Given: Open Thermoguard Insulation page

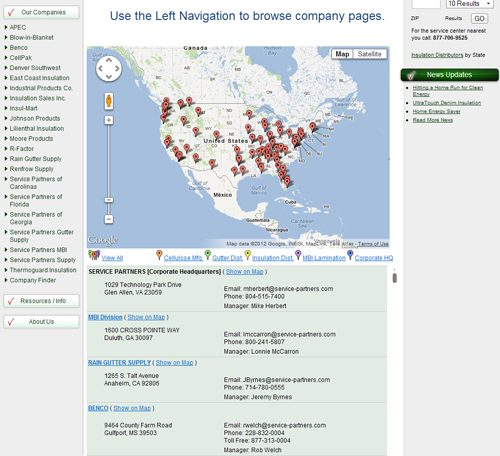Looking at the screenshot, I should pyautogui.click(x=43, y=270).
